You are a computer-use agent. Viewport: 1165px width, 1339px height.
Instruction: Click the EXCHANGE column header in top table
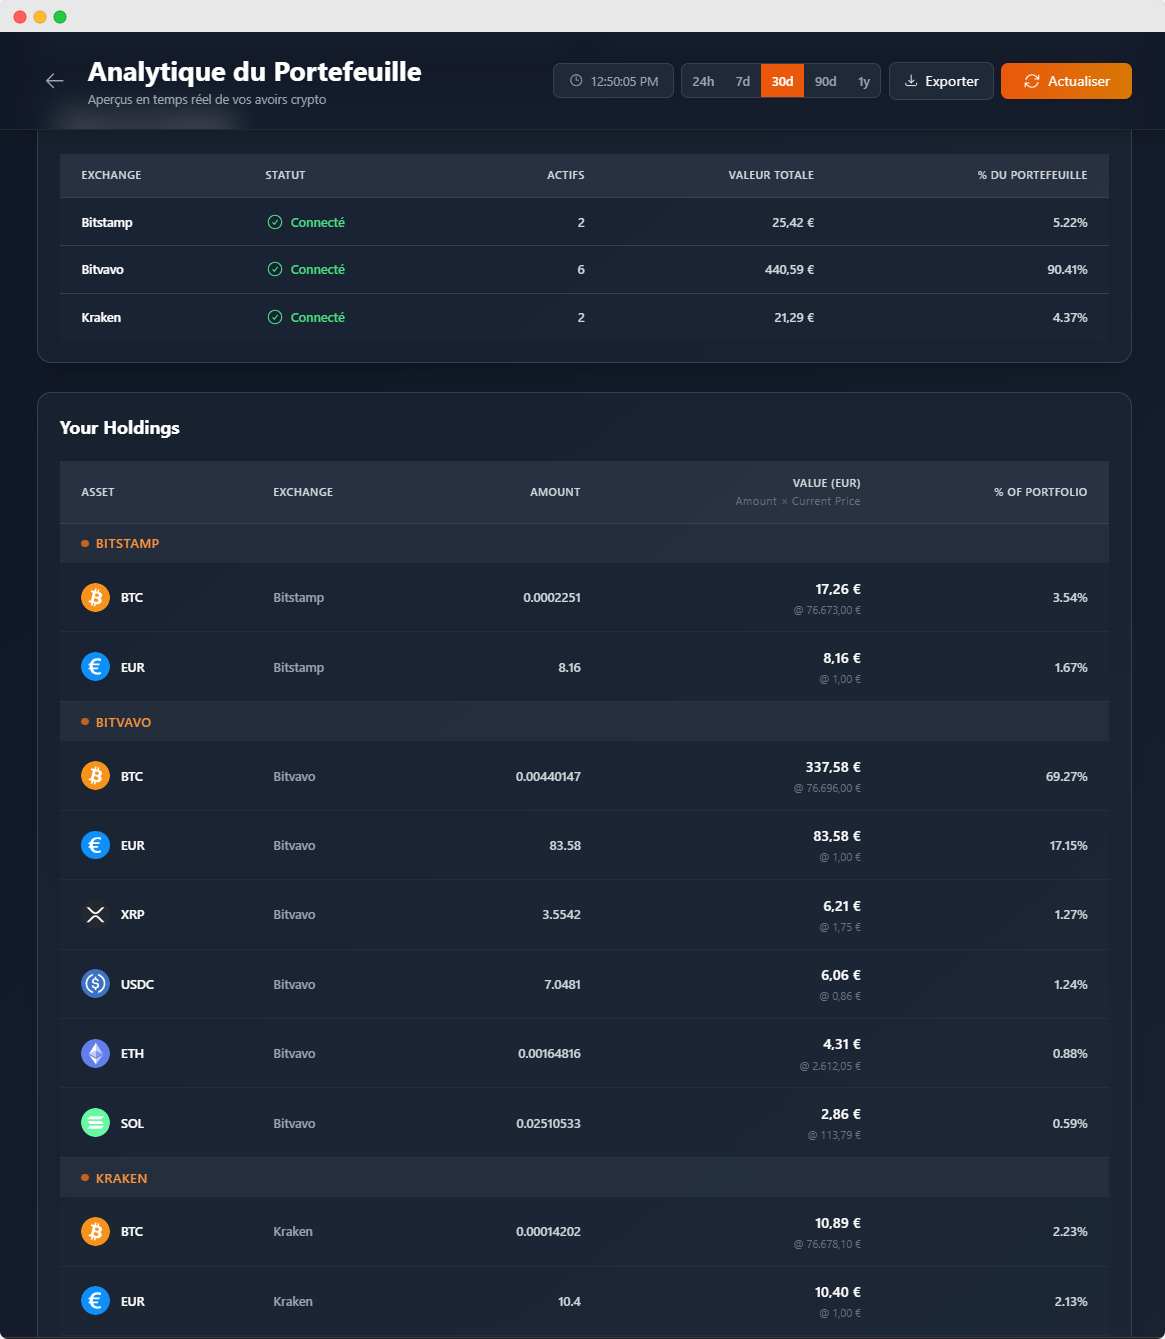[x=111, y=175]
